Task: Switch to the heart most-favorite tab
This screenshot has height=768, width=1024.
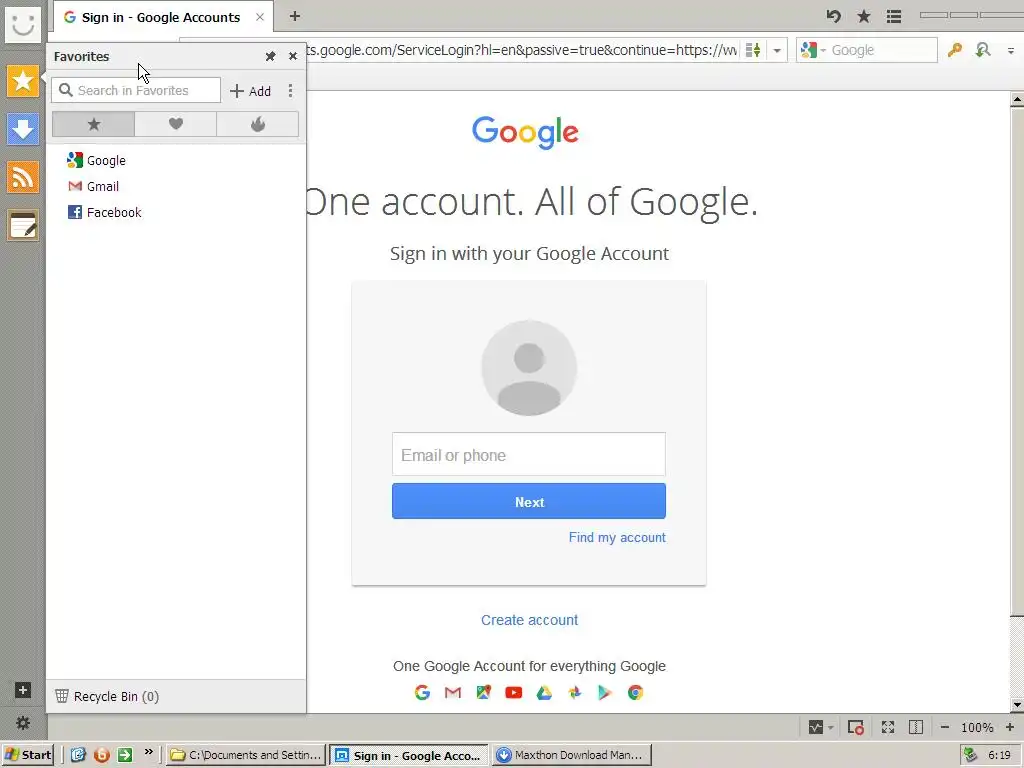Action: [x=176, y=124]
